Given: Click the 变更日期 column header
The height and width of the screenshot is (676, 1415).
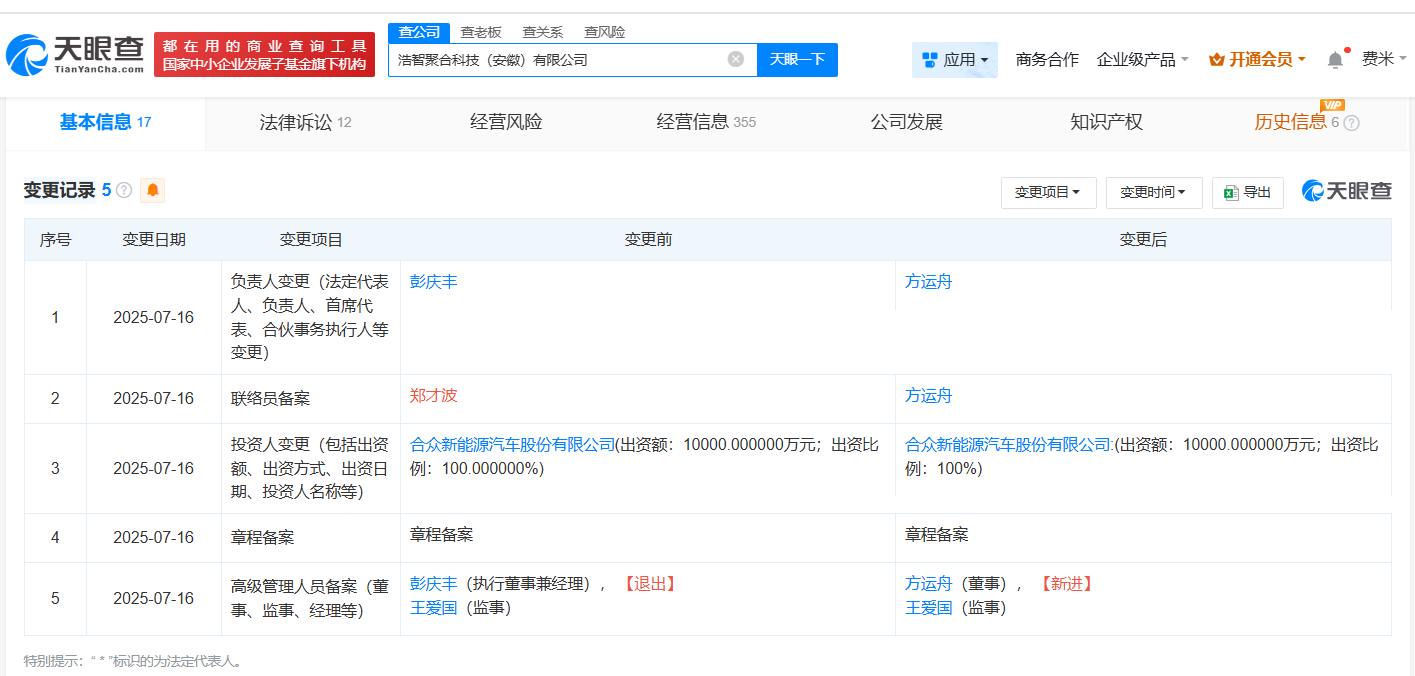Looking at the screenshot, I should tap(154, 240).
